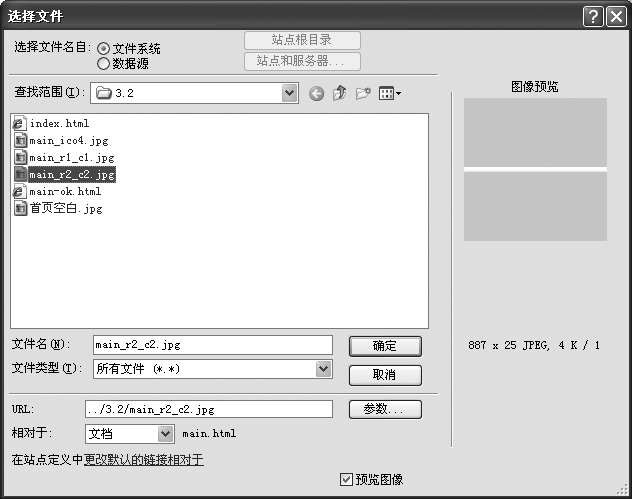Select the index.html file name
Viewport: 632px width, 499px height.
click(x=59, y=123)
